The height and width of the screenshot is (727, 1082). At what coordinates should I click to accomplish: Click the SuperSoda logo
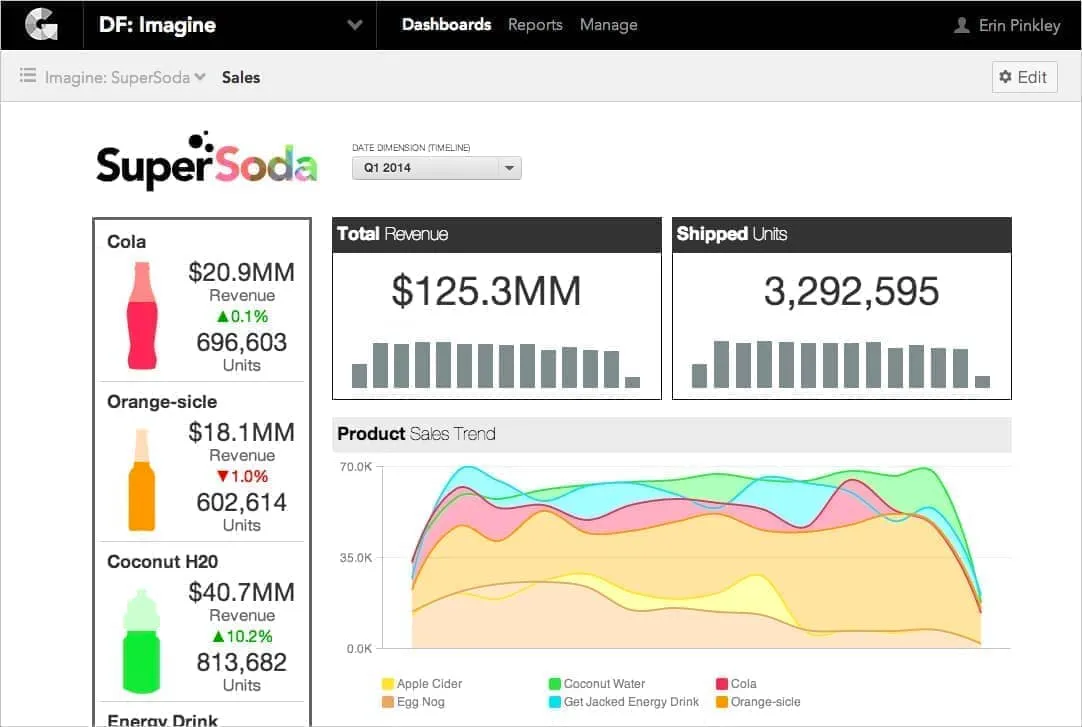[x=207, y=161]
